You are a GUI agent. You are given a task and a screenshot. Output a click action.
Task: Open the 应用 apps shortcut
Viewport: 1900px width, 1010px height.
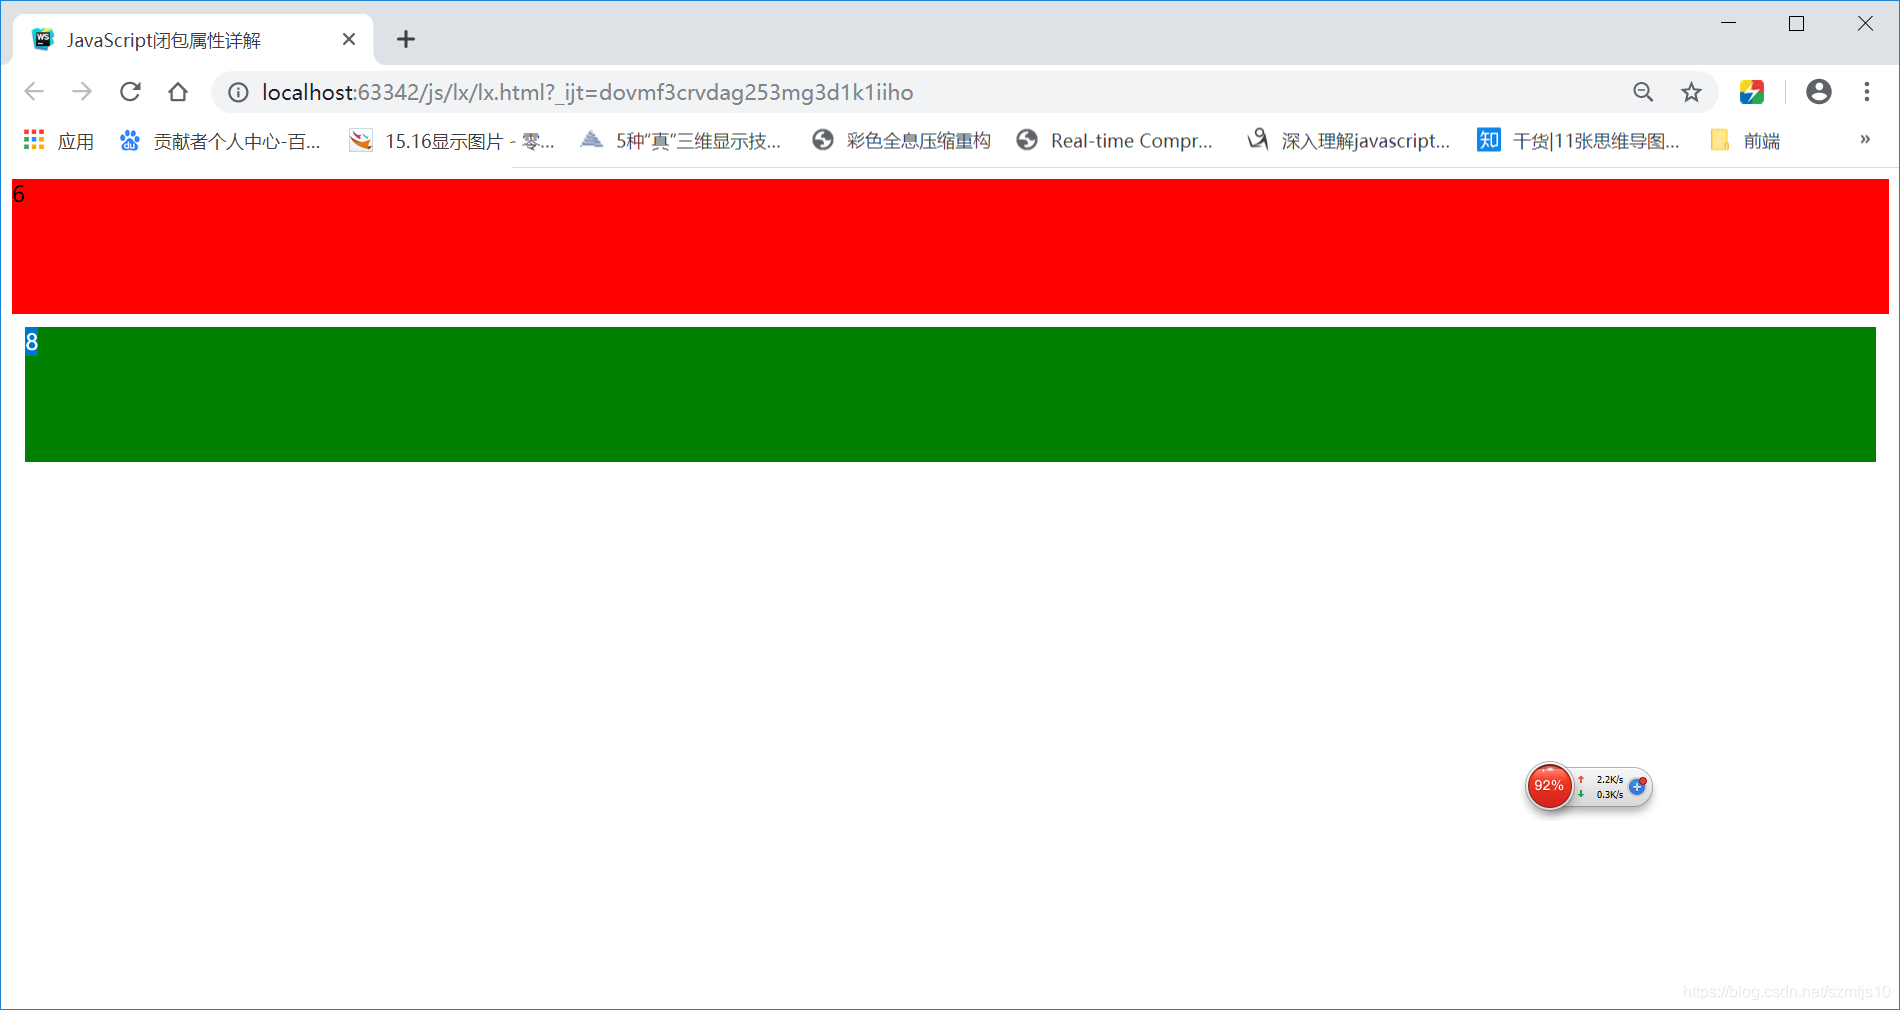click(x=58, y=141)
